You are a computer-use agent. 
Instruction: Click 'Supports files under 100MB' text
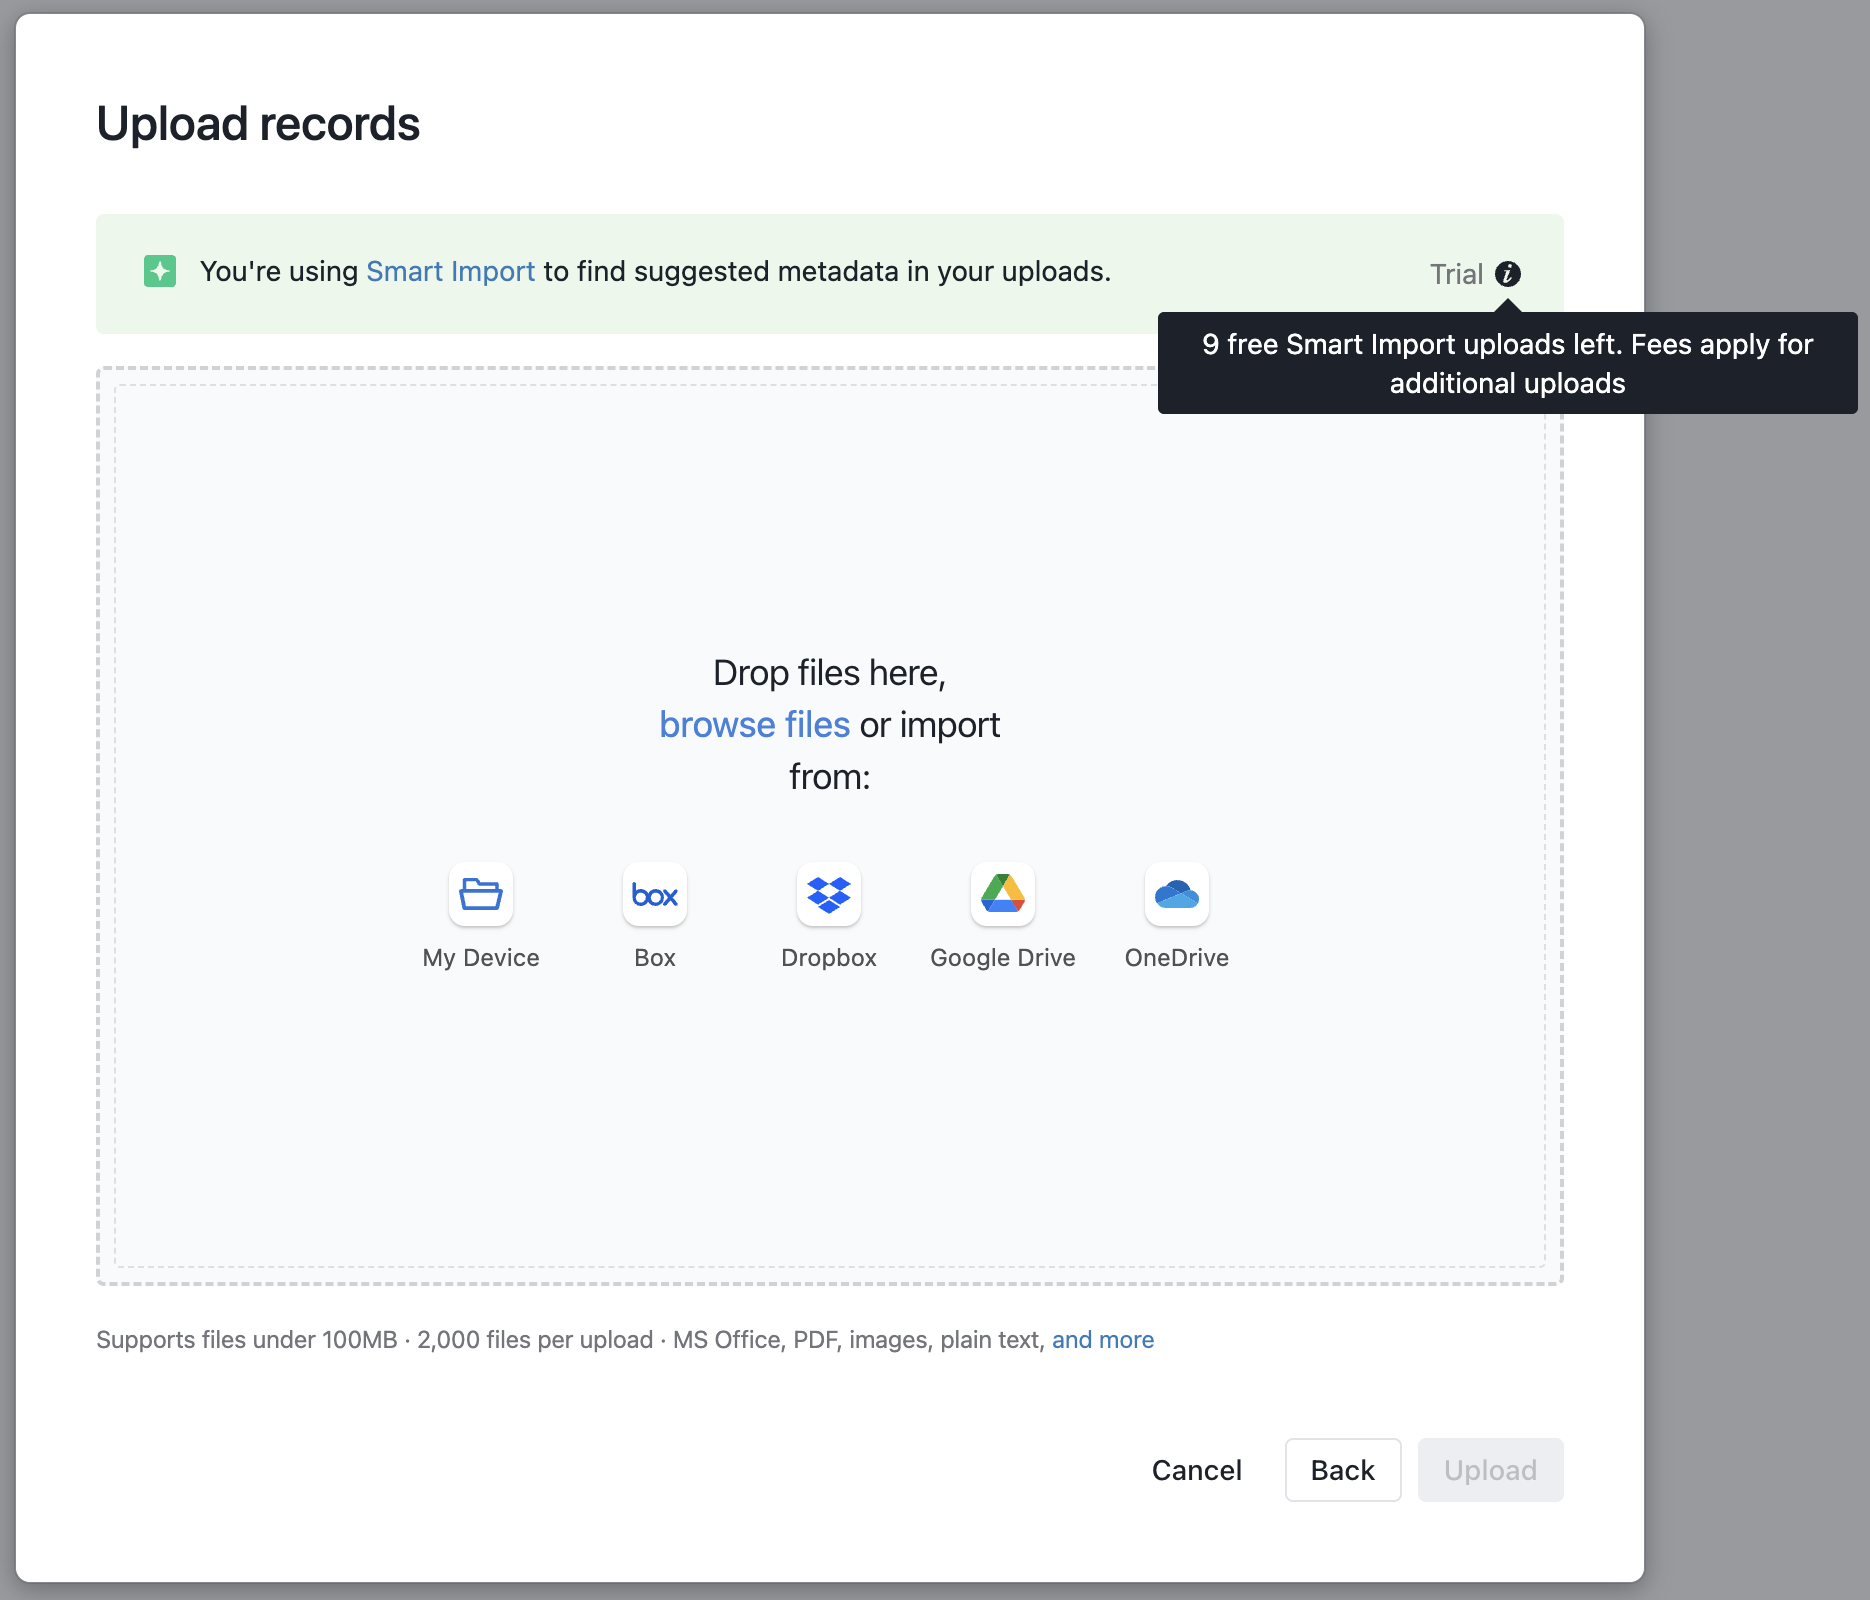click(x=247, y=1340)
